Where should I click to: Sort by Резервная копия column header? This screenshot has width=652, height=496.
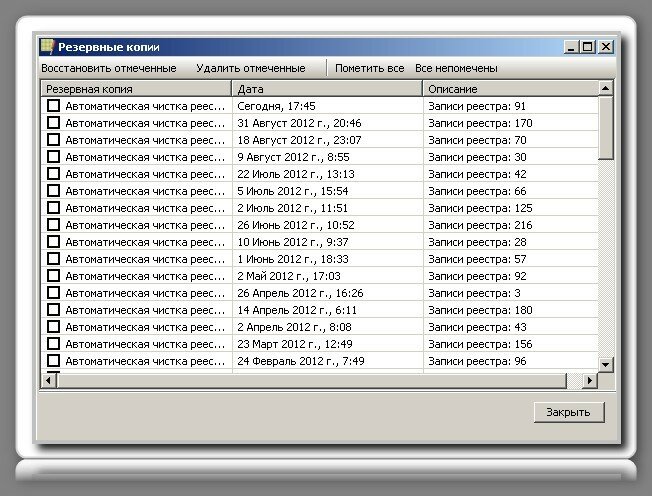click(x=136, y=89)
